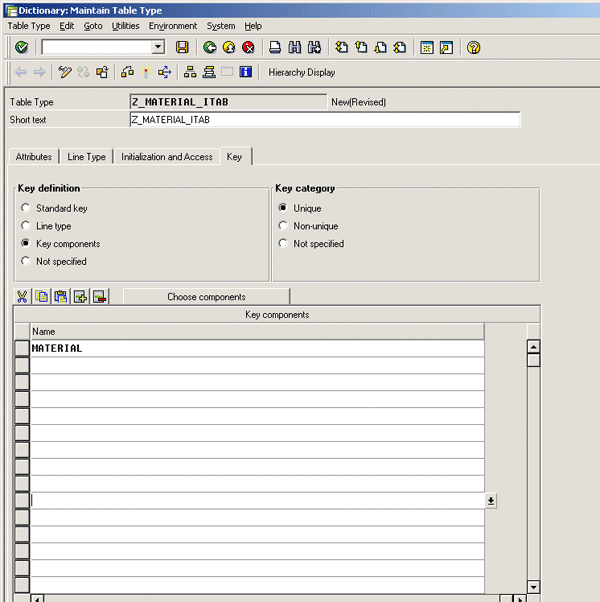Click the Cut scissors icon
Screen dimensions: 600x602
[22, 297]
